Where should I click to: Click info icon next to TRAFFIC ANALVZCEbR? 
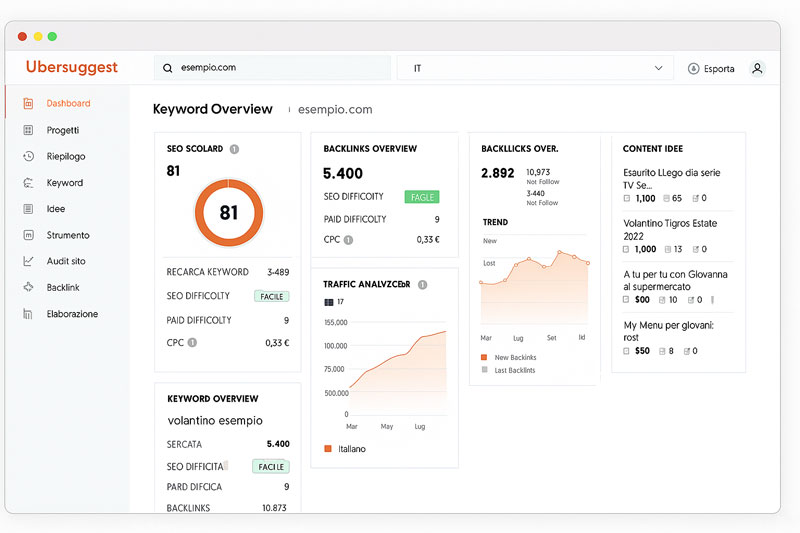tap(422, 285)
